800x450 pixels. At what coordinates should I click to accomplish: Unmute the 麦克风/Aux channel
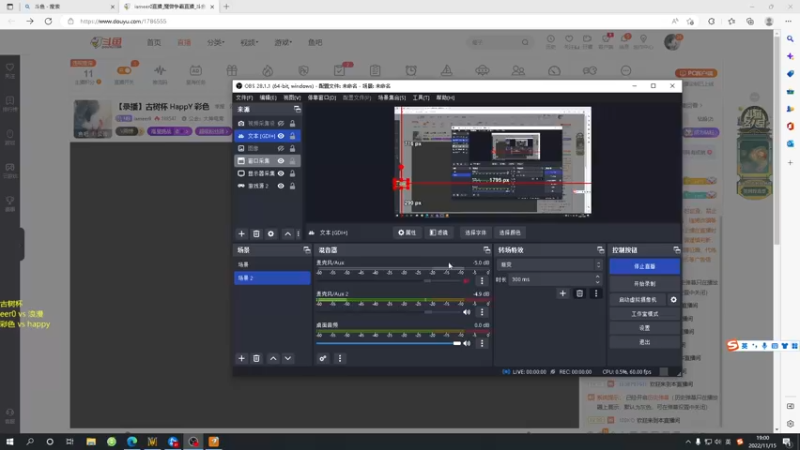pyautogui.click(x=466, y=281)
